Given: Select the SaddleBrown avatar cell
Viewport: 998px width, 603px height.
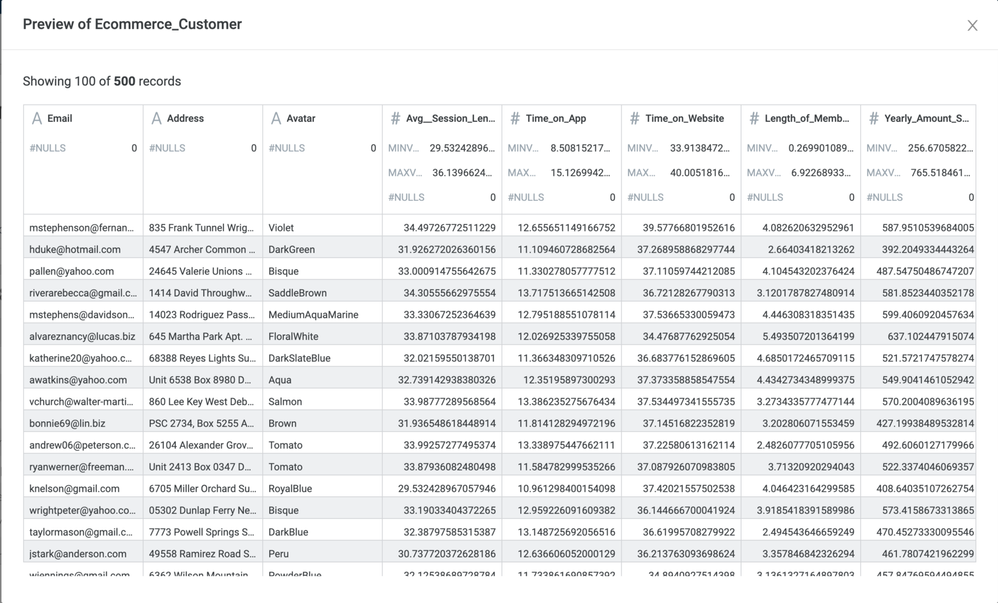Looking at the screenshot, I should 297,293.
